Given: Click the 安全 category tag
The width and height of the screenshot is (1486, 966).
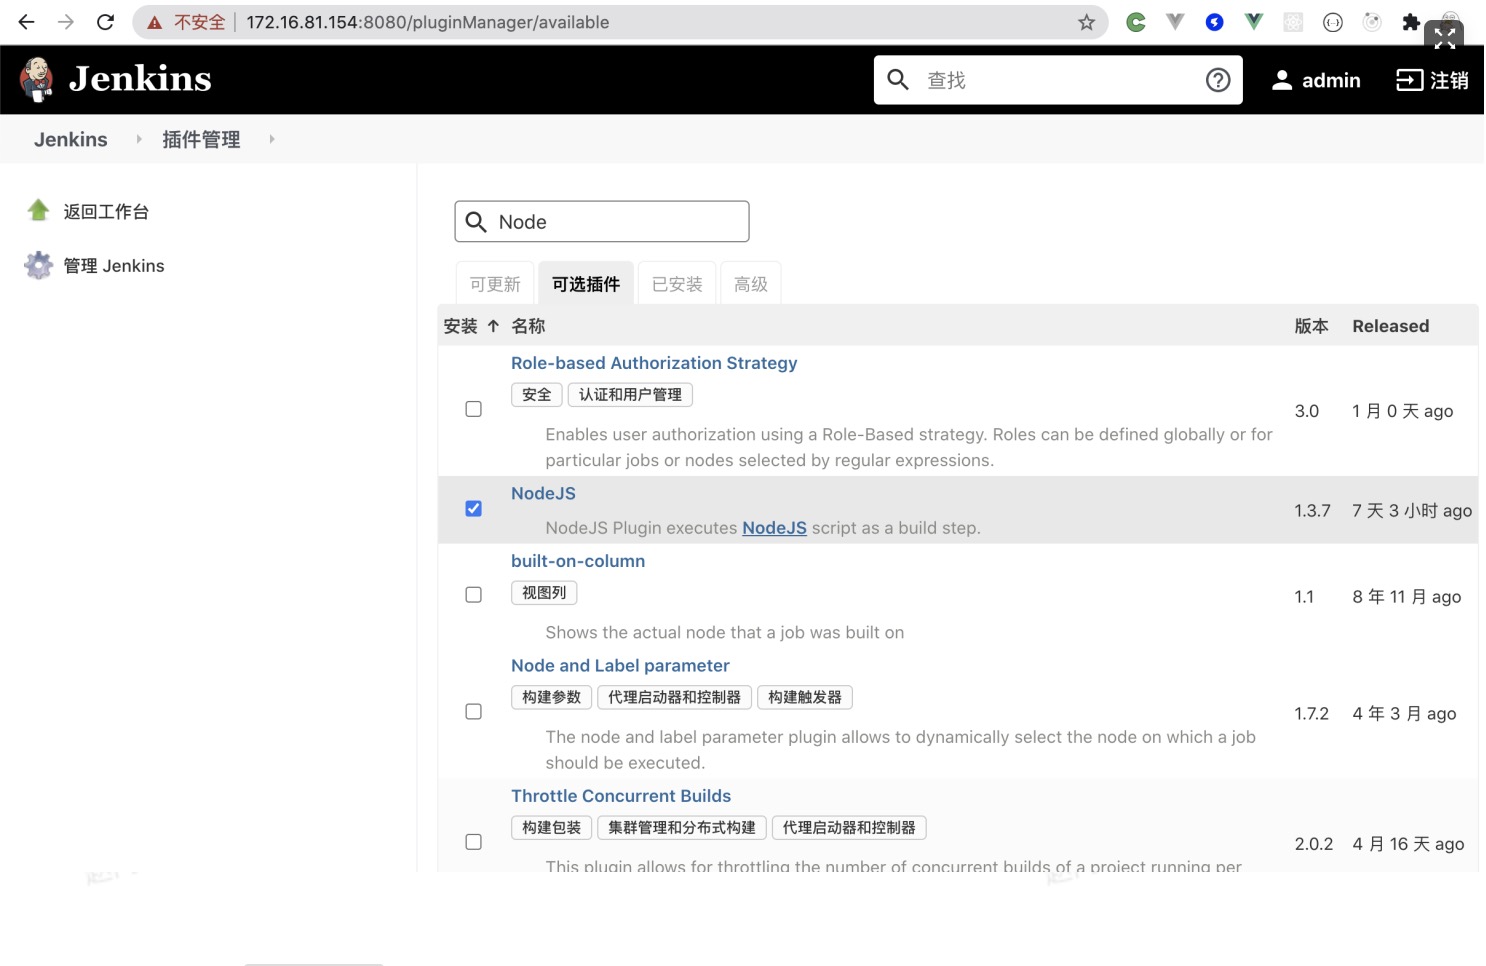Looking at the screenshot, I should click(x=537, y=395).
